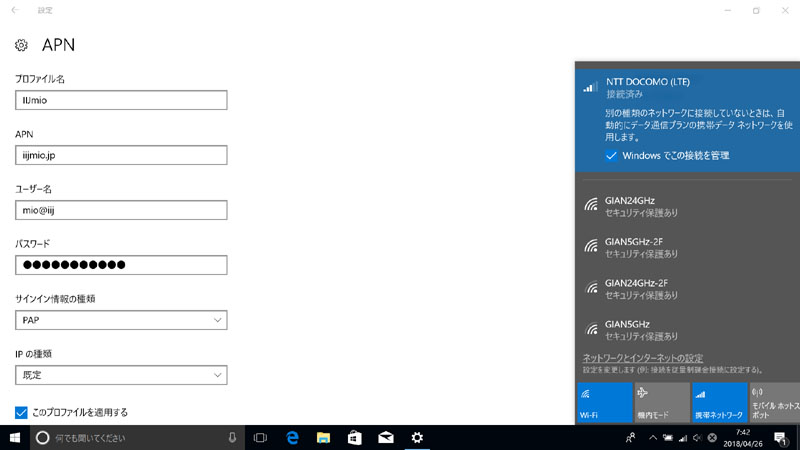Click the circled X tray icon
The height and width of the screenshot is (450, 800).
pos(712,438)
